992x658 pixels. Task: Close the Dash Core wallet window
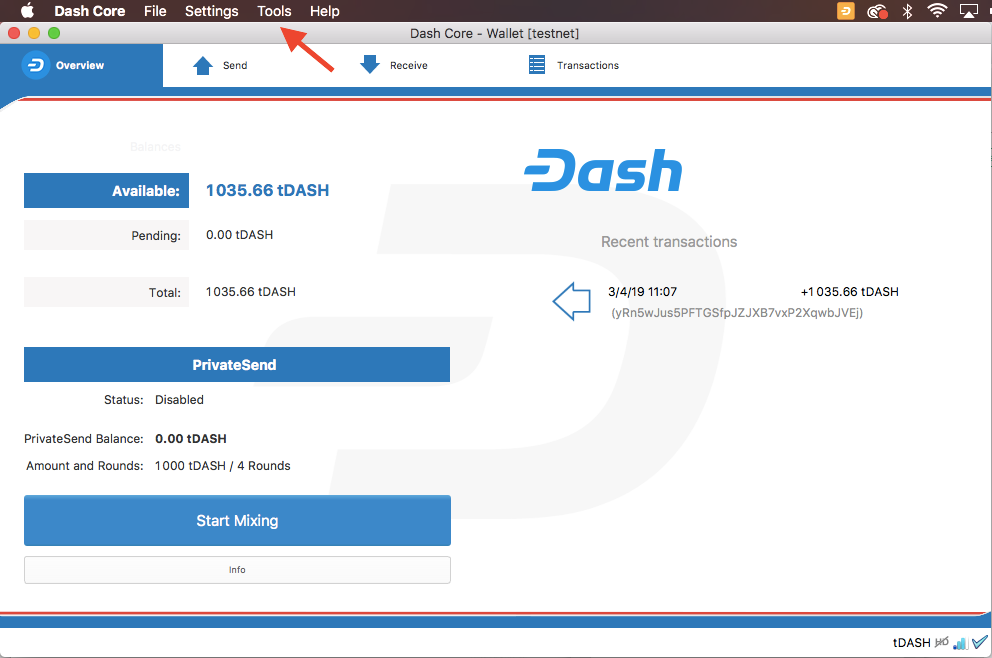point(14,33)
